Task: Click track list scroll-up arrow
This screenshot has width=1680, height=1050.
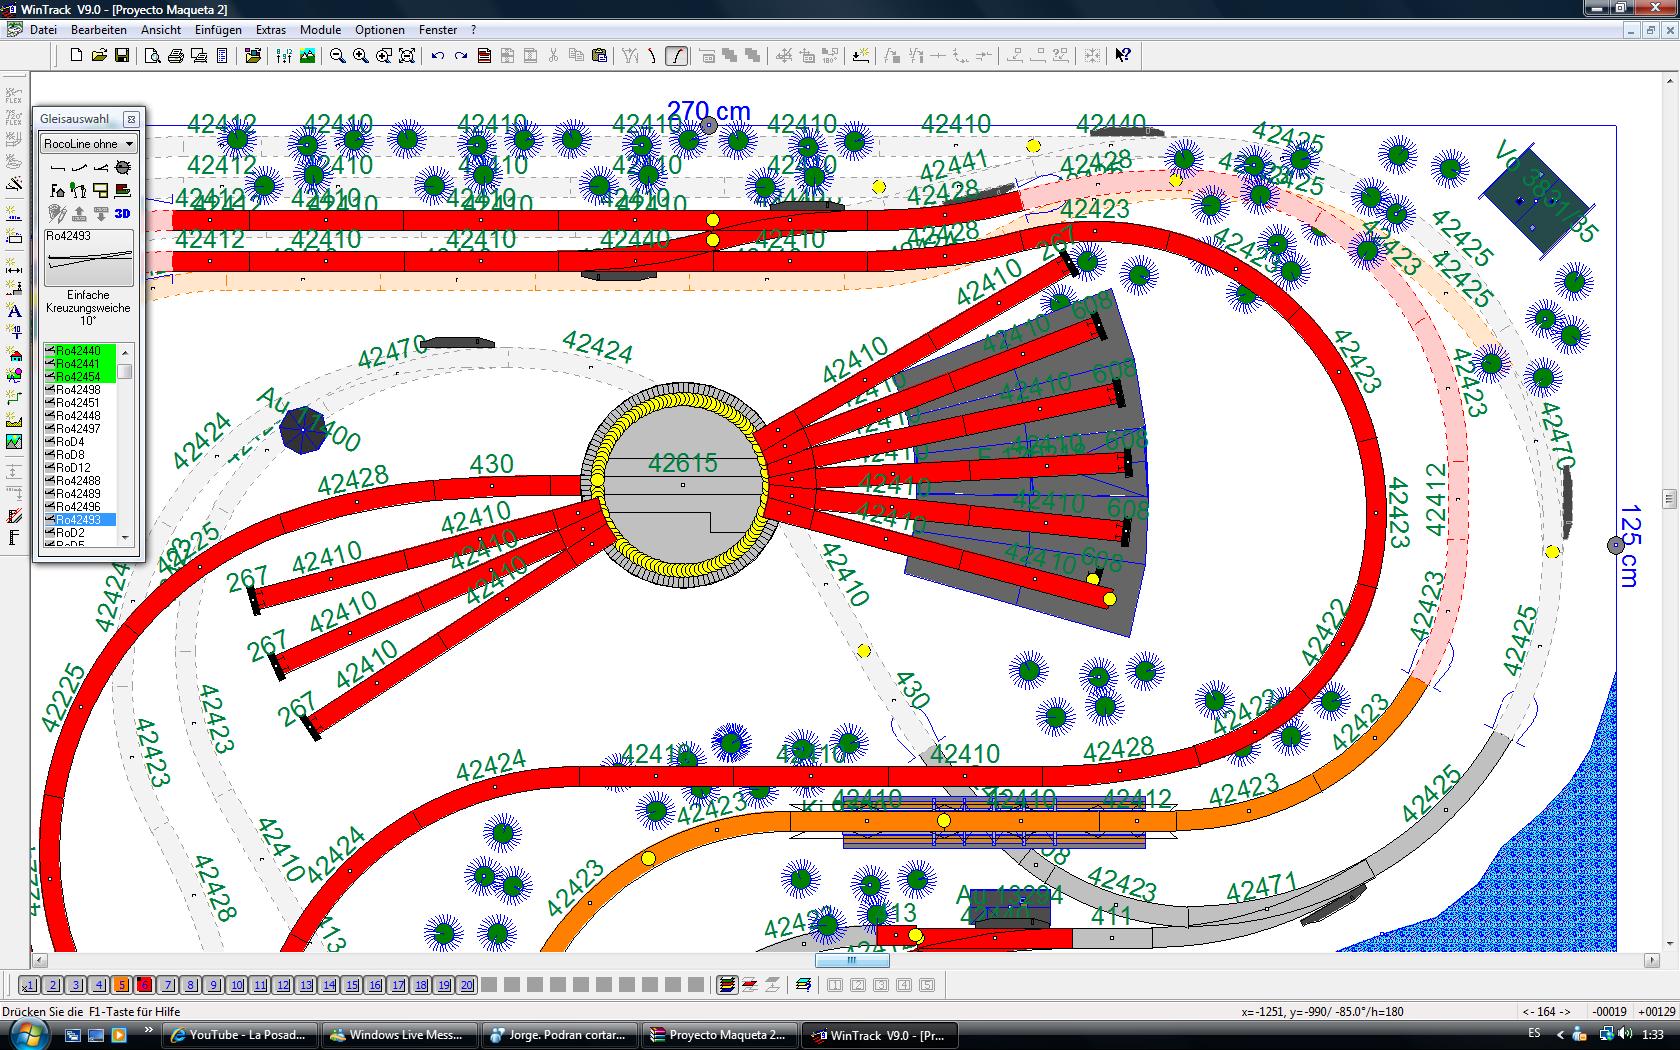Action: pos(125,350)
